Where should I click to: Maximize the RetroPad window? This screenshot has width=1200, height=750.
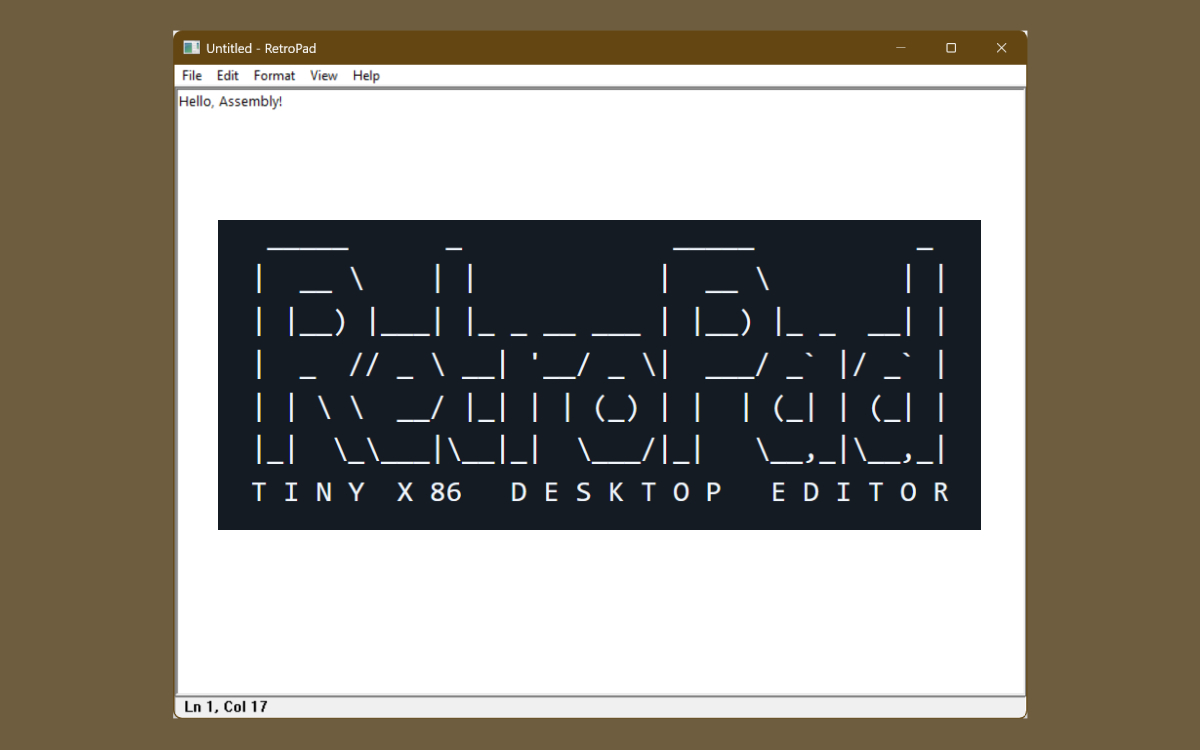[x=951, y=47]
